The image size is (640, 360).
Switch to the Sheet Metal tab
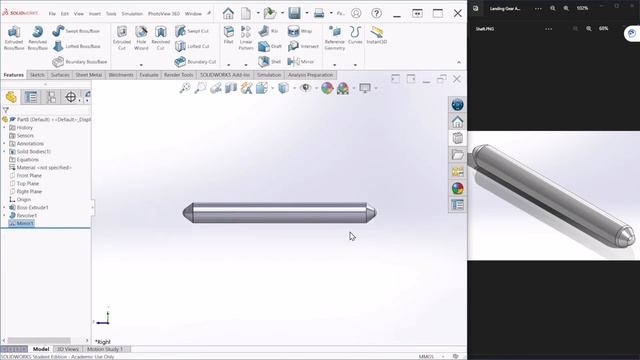click(x=89, y=75)
